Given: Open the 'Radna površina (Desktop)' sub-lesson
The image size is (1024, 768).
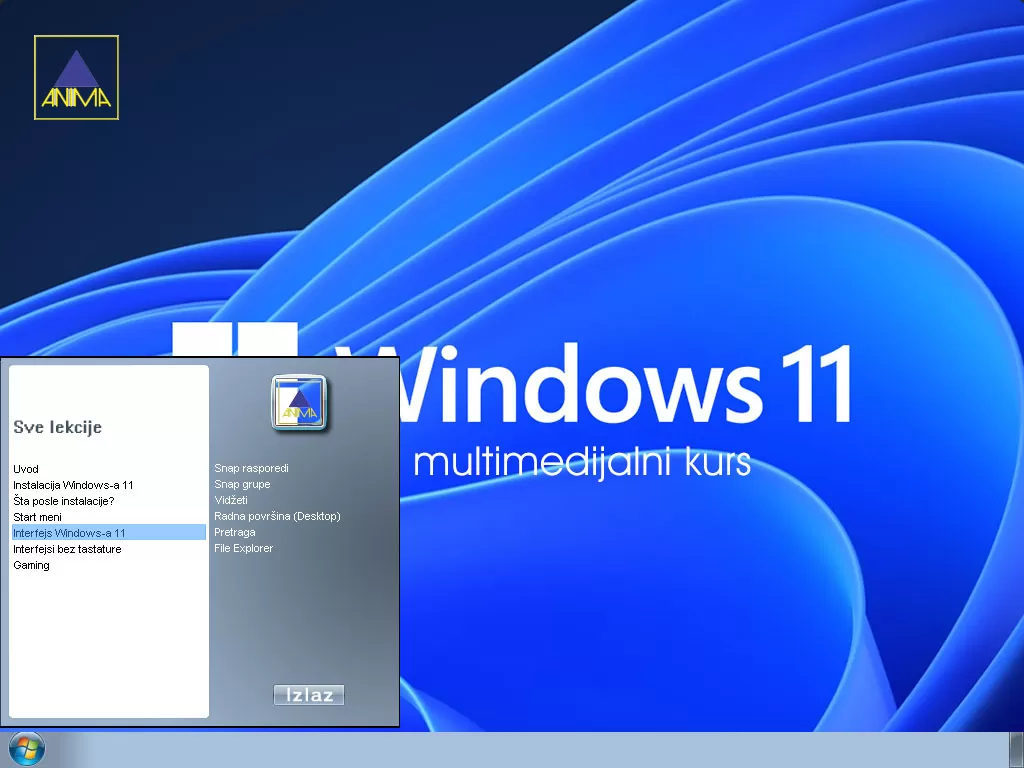Looking at the screenshot, I should click(278, 516).
